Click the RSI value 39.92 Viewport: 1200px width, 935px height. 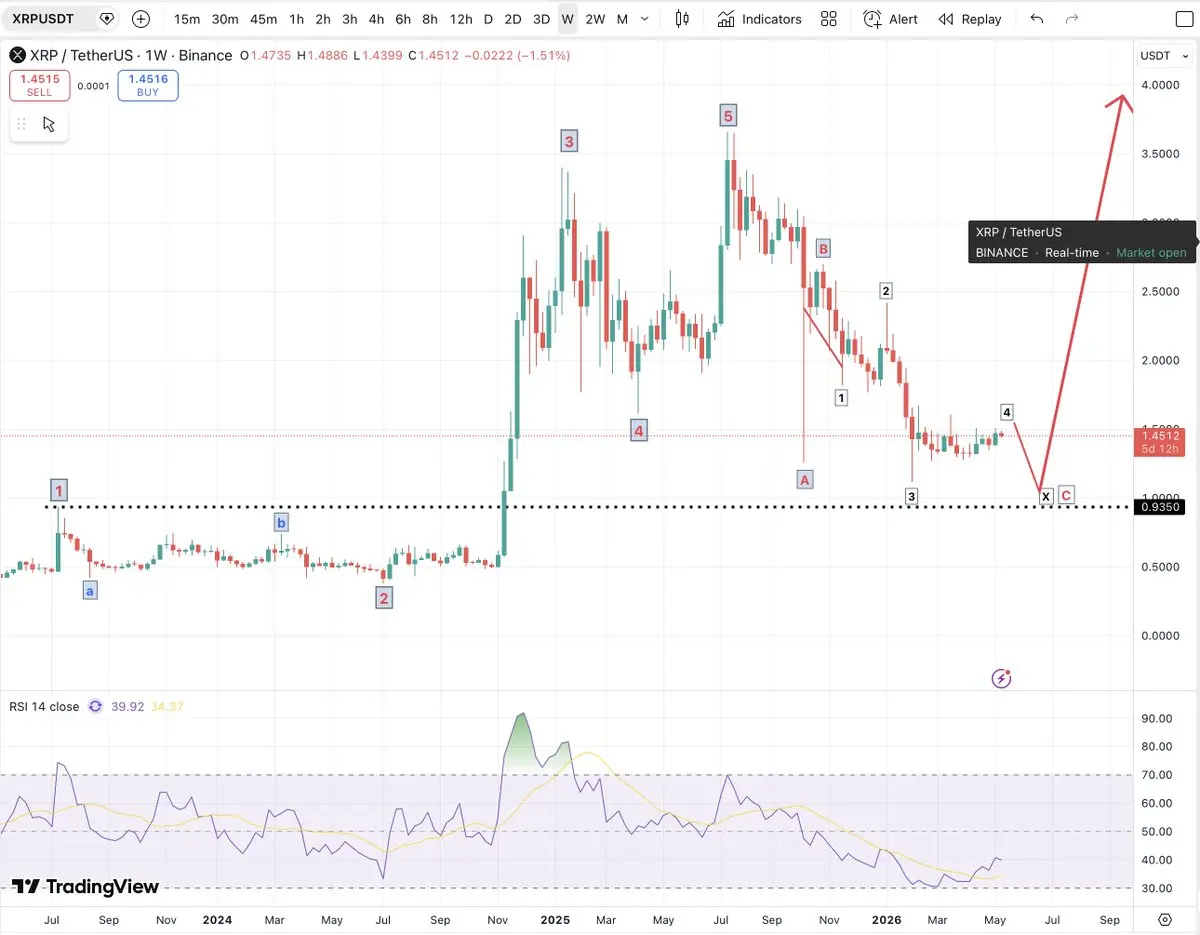(129, 706)
